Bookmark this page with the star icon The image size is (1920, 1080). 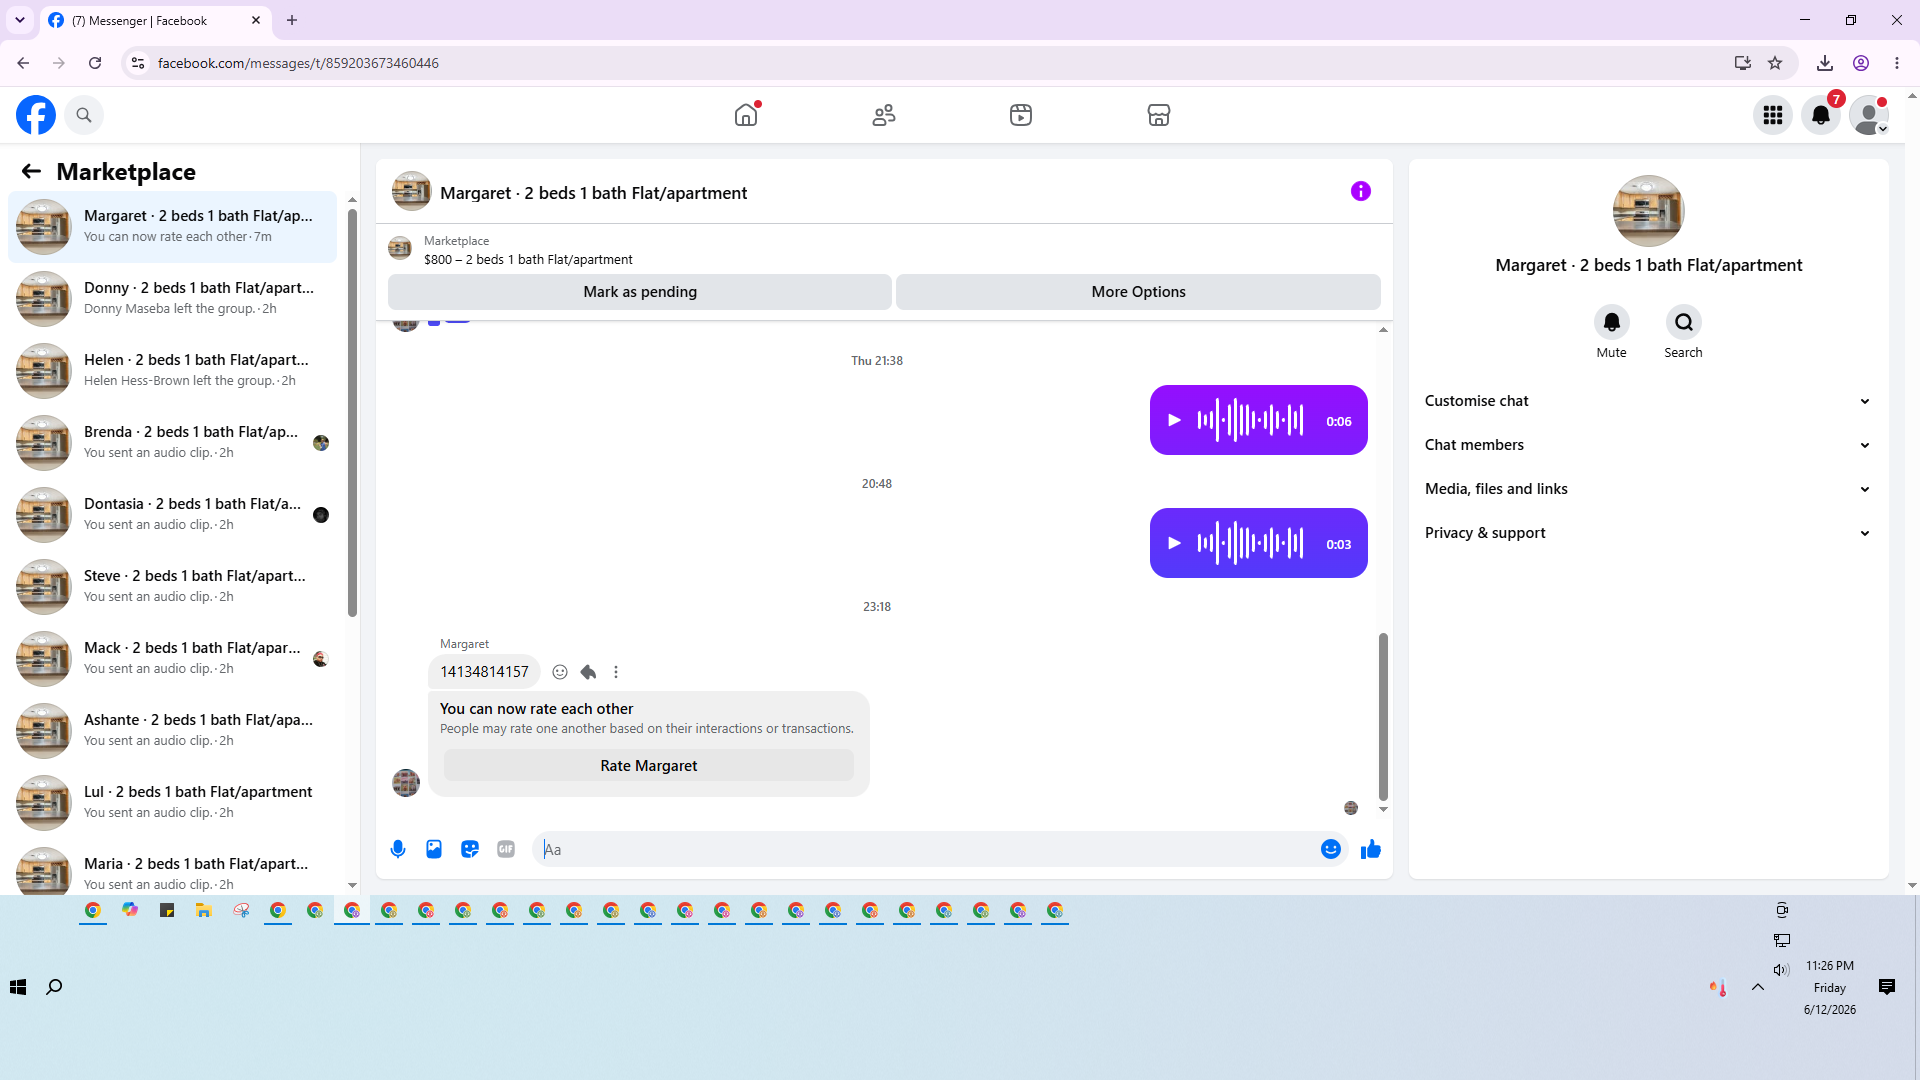[x=1775, y=63]
